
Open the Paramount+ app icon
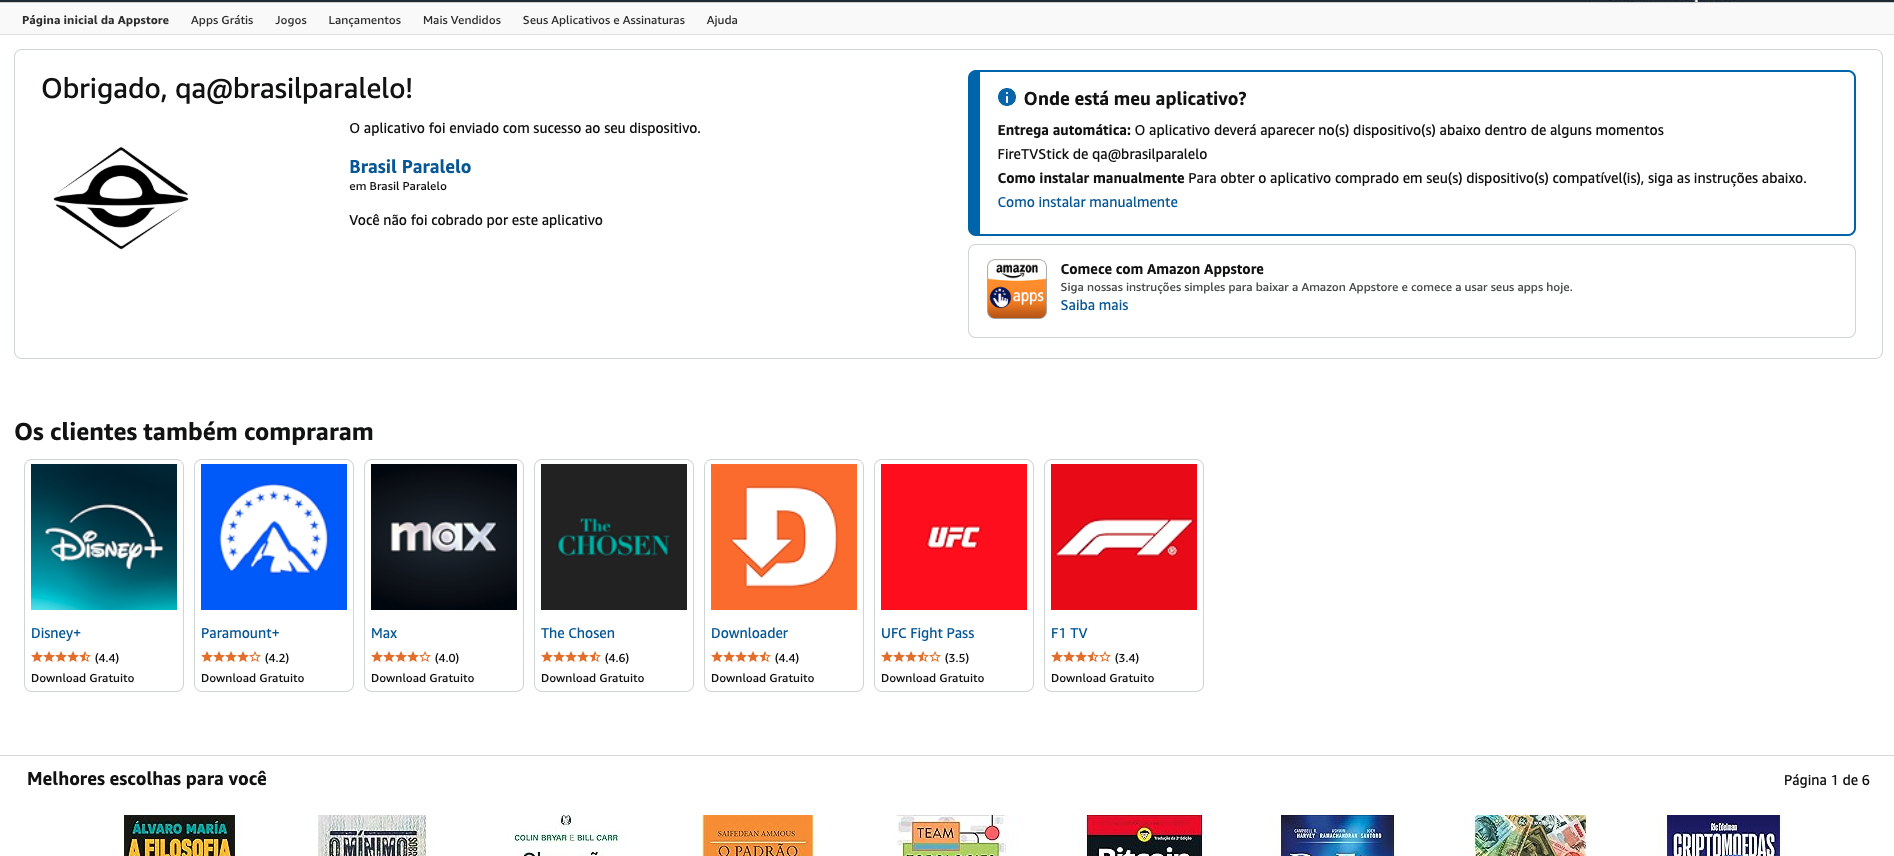point(274,537)
